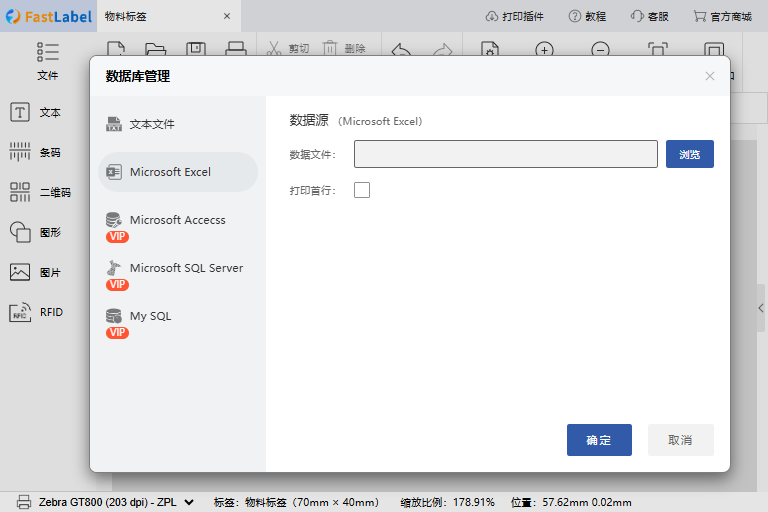The image size is (768, 512).
Task: Click the 标签 物料标签 size status text
Action: [296, 502]
